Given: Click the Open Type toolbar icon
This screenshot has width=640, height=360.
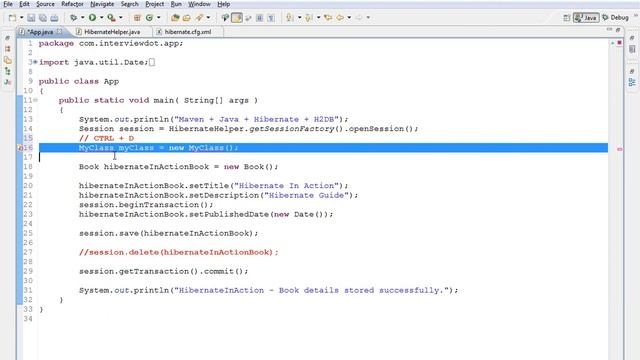Looking at the screenshot, I should point(175,18).
